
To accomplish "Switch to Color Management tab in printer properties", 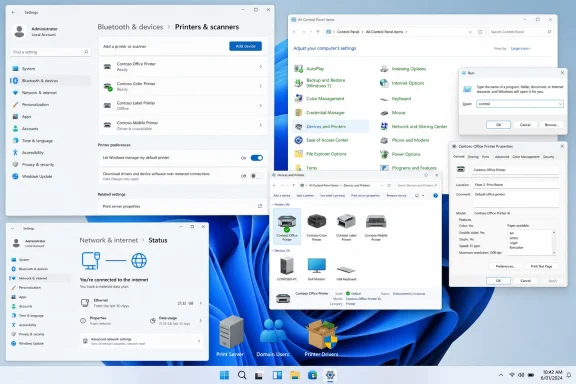I will tap(526, 157).
